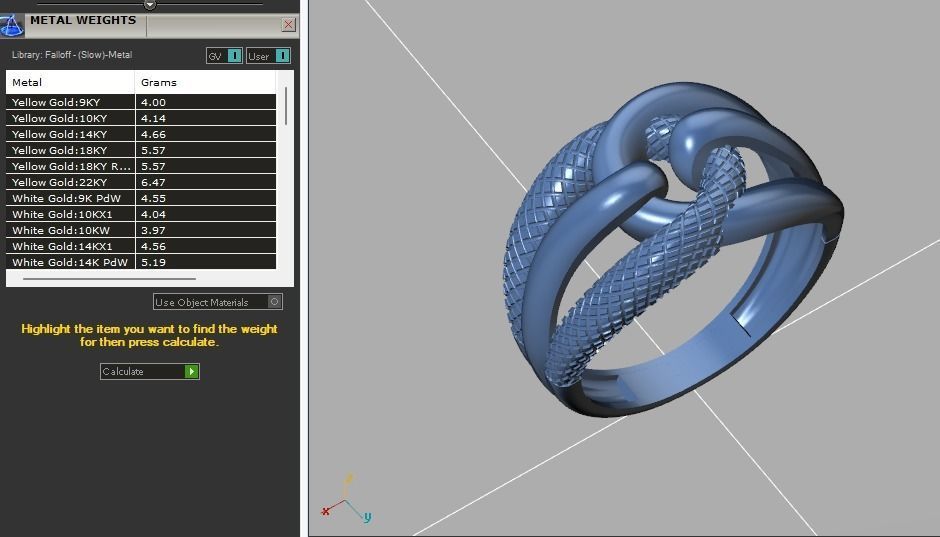Click the 4.56 grams value

coord(153,246)
